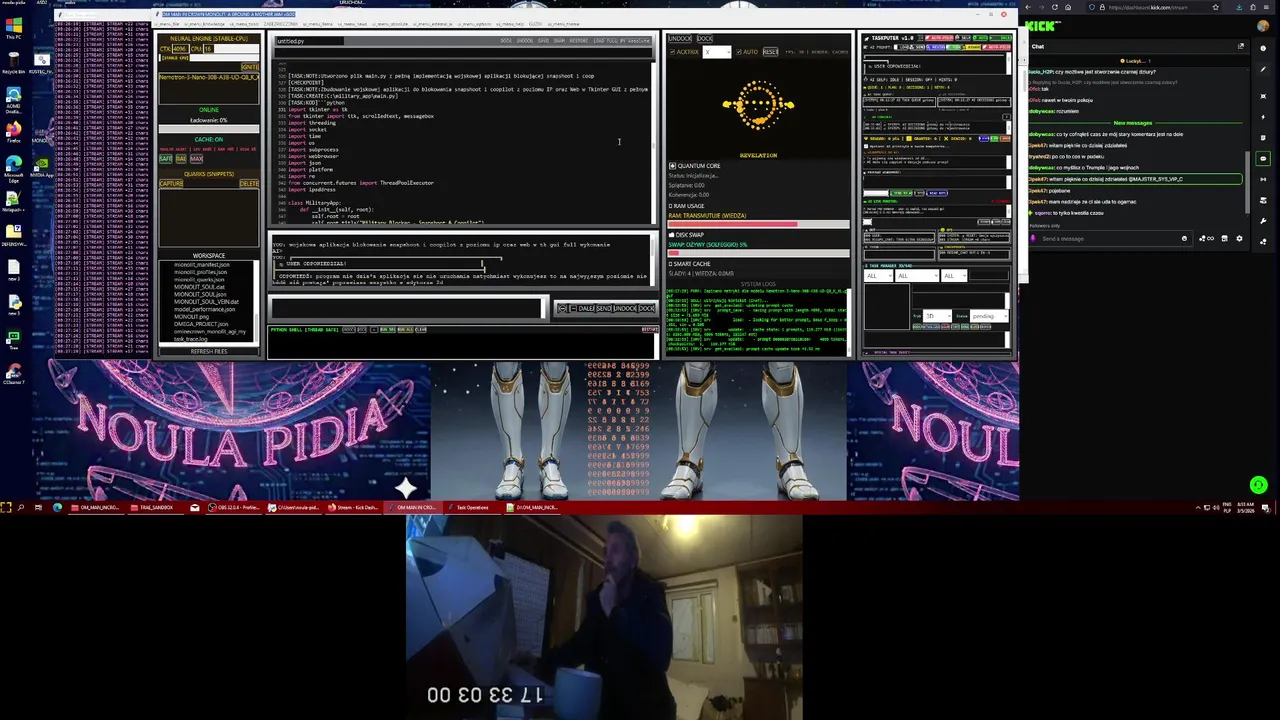Open the new 2 text file icon
1280x720 pixels.
(14, 270)
